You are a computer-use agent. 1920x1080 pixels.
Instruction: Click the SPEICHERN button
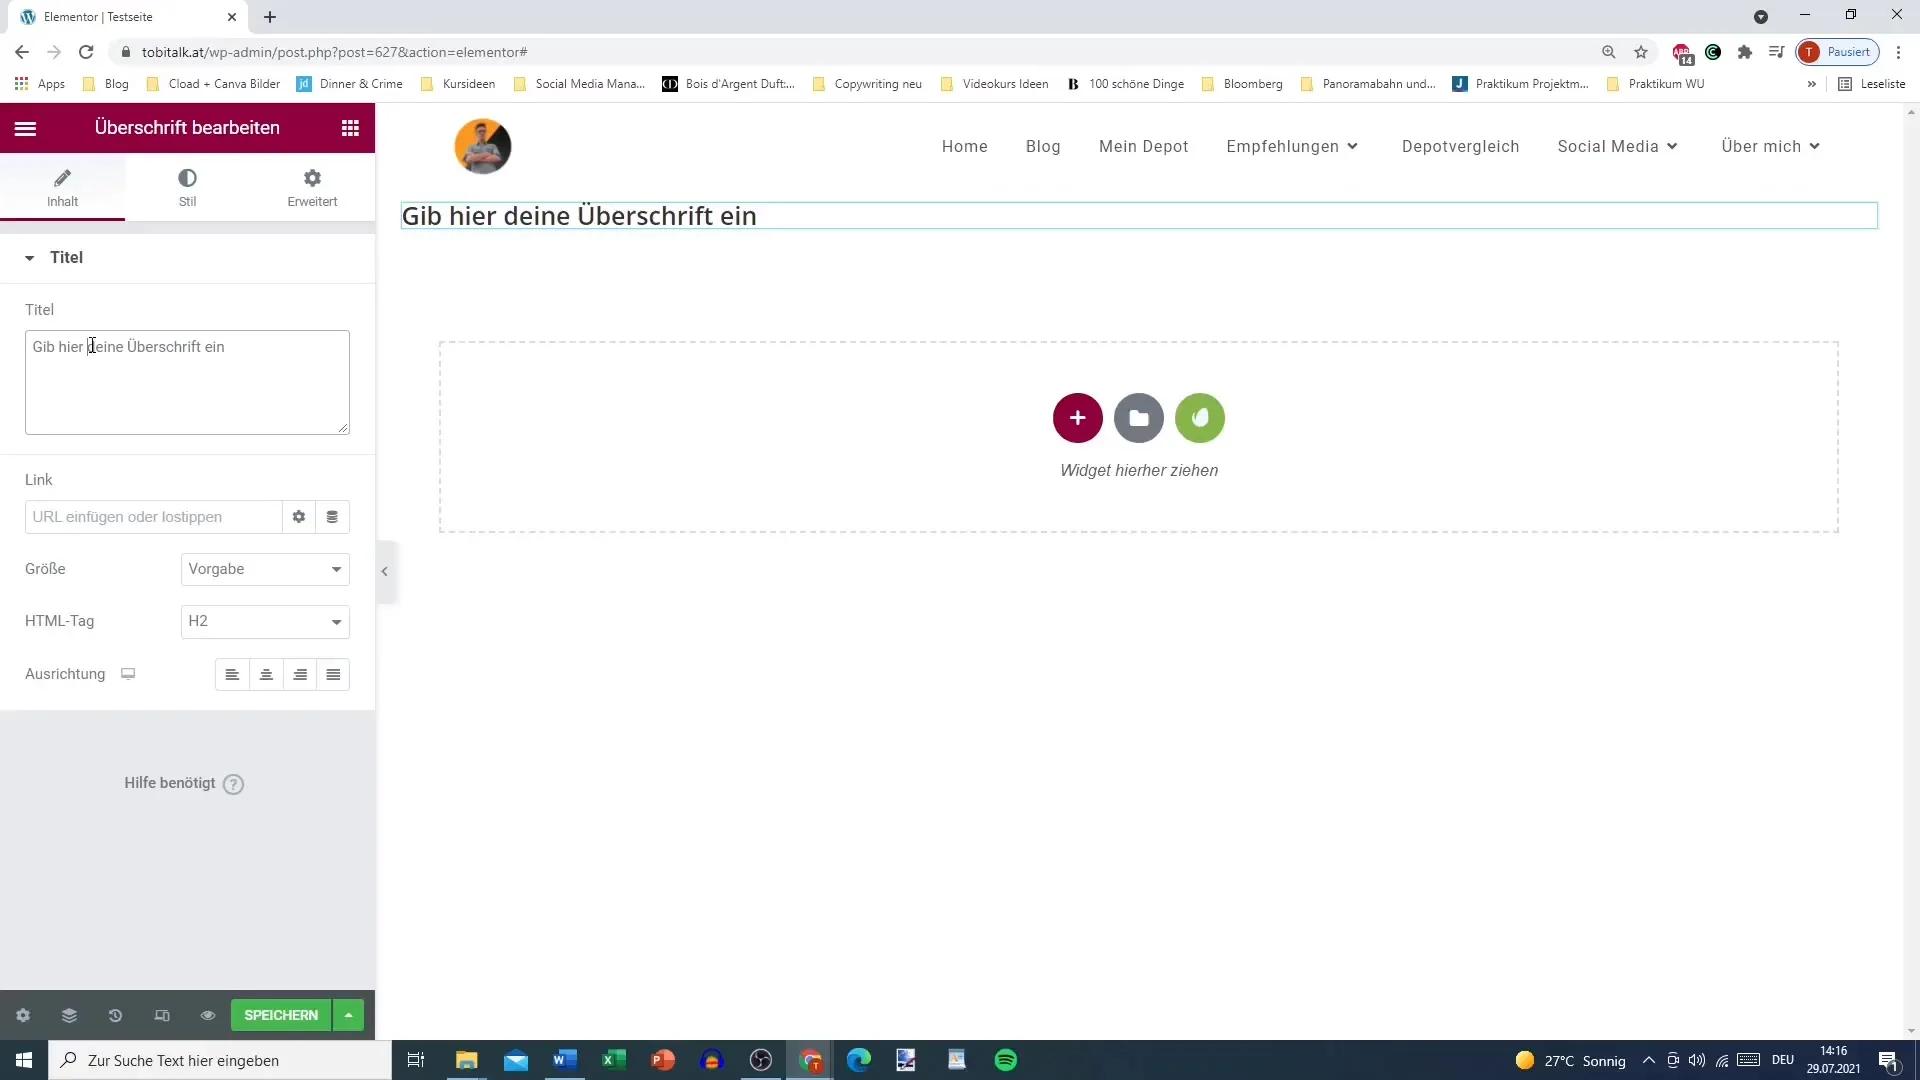[x=281, y=1015]
